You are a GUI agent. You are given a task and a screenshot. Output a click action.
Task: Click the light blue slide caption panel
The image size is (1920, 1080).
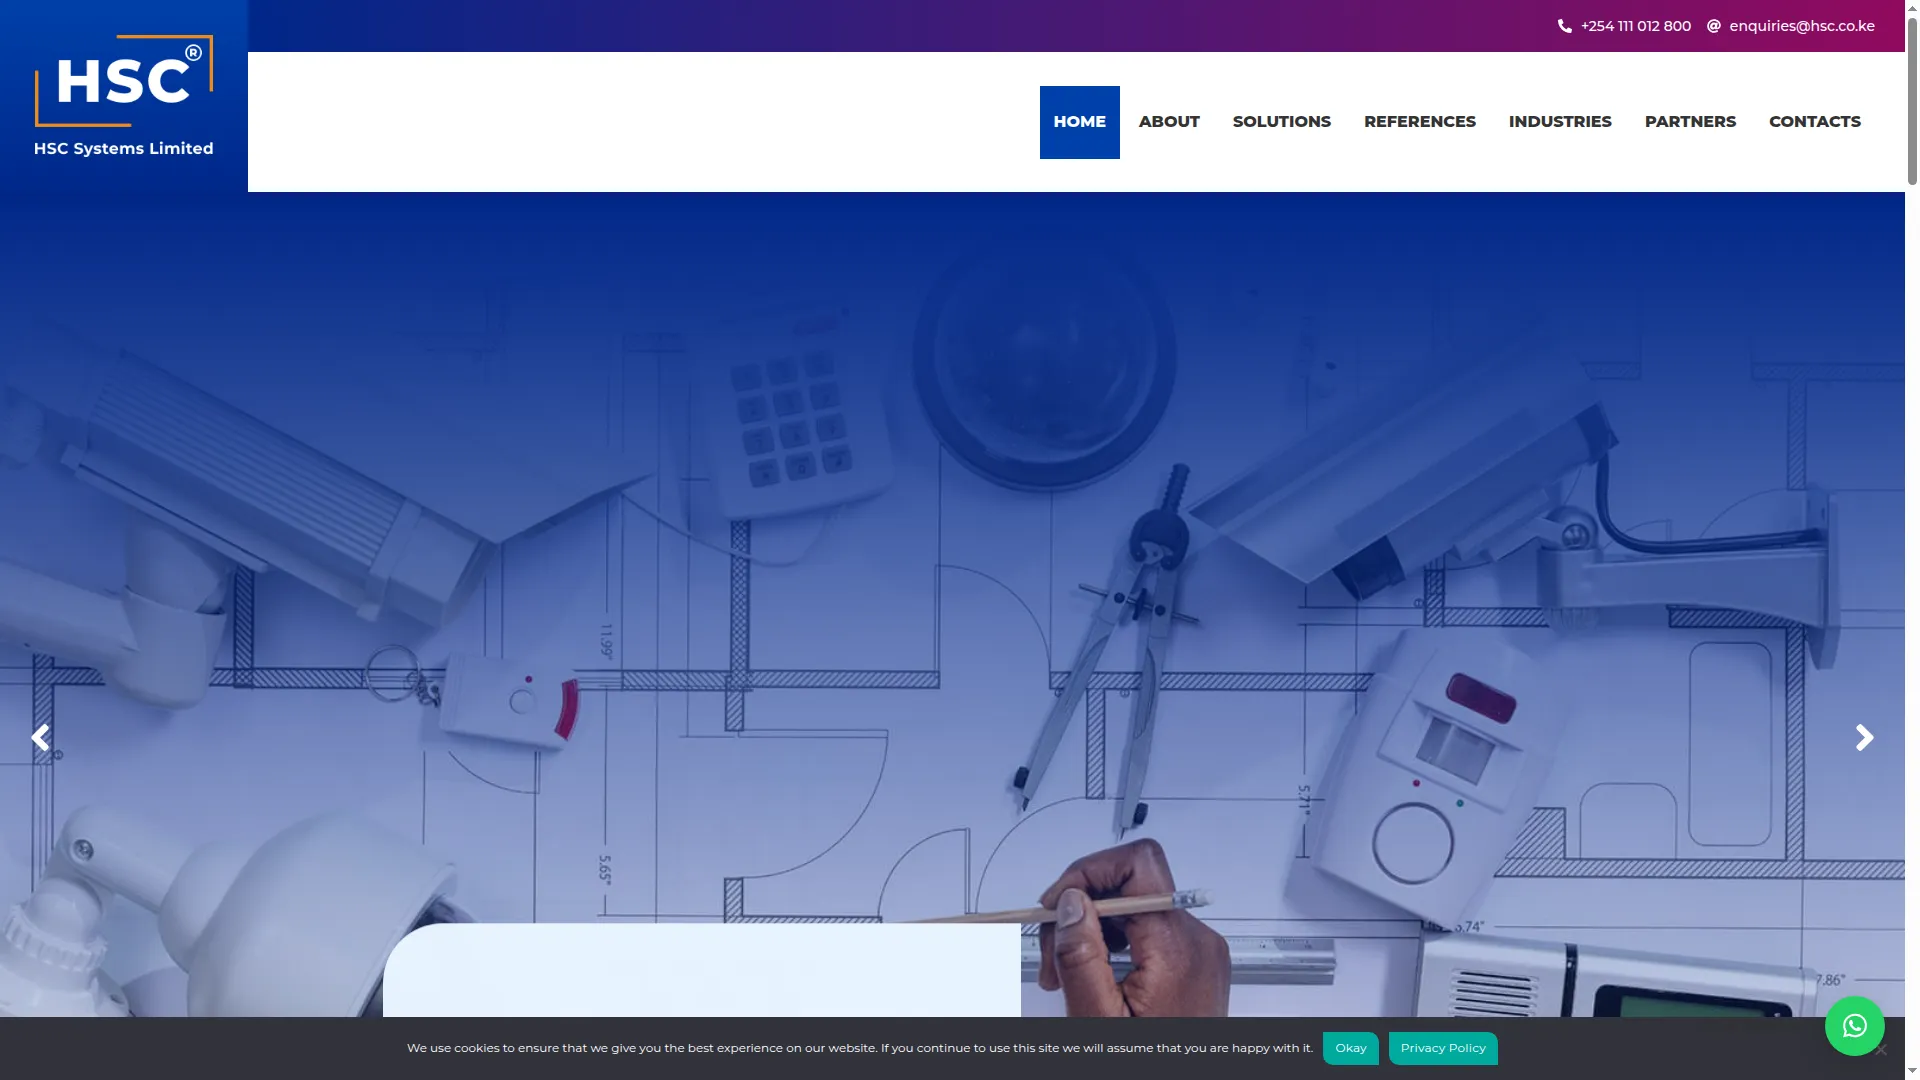tap(701, 970)
